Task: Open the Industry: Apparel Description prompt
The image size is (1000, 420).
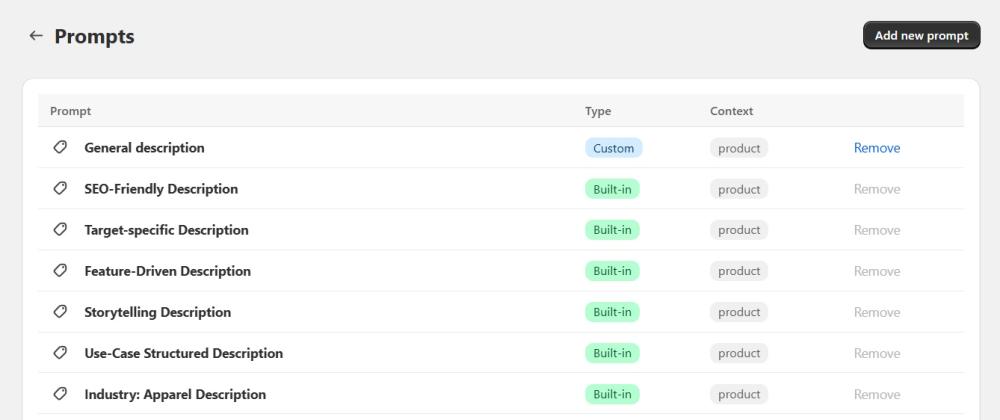Action: (175, 394)
